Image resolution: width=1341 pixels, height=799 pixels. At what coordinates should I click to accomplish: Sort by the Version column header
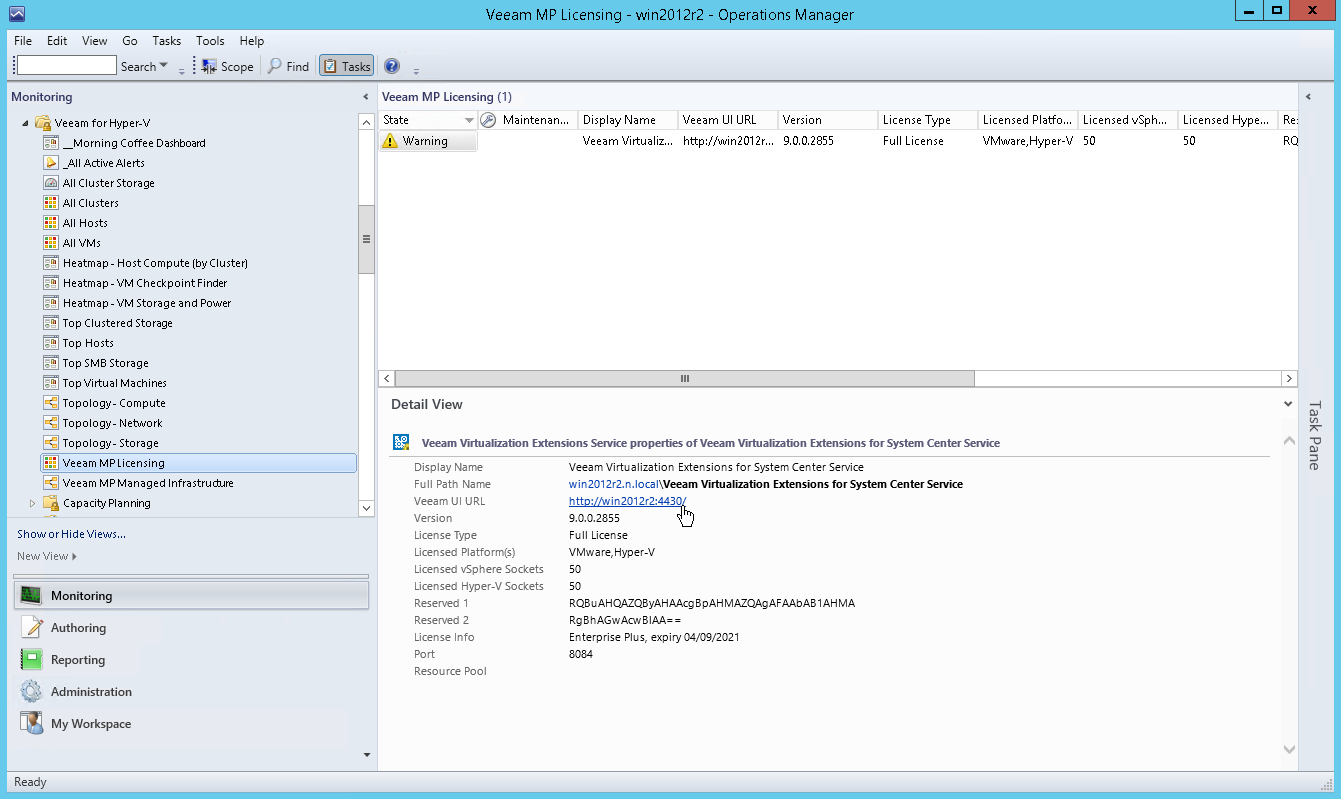coord(828,120)
